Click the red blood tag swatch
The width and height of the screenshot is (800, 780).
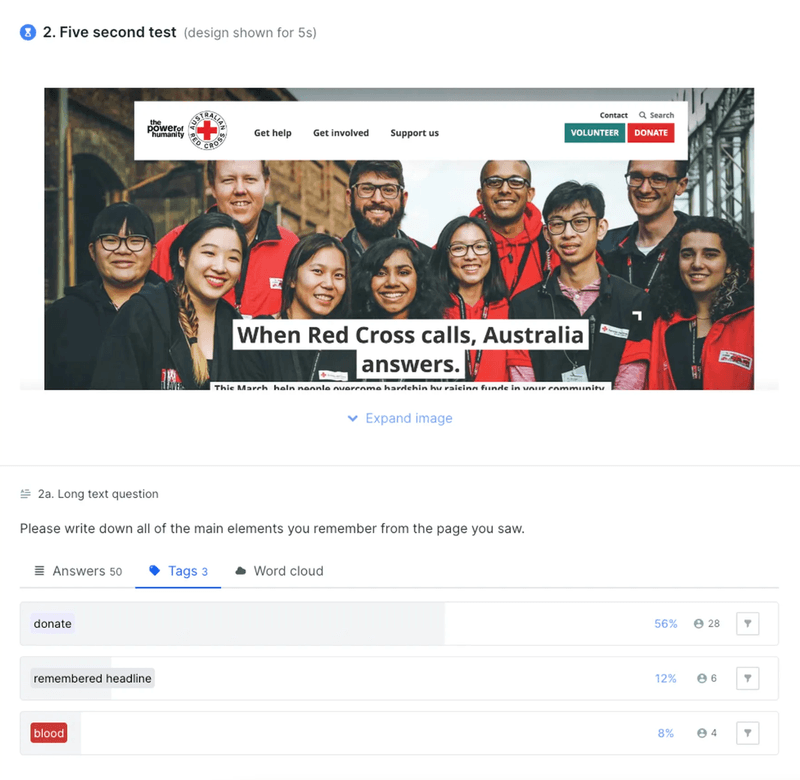point(49,733)
